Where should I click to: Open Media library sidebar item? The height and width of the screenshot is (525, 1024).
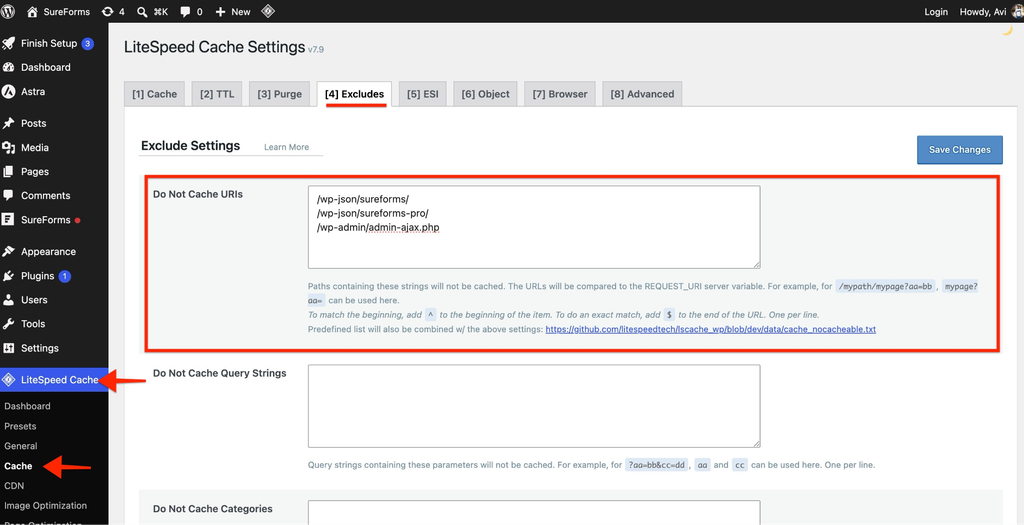tap(35, 148)
